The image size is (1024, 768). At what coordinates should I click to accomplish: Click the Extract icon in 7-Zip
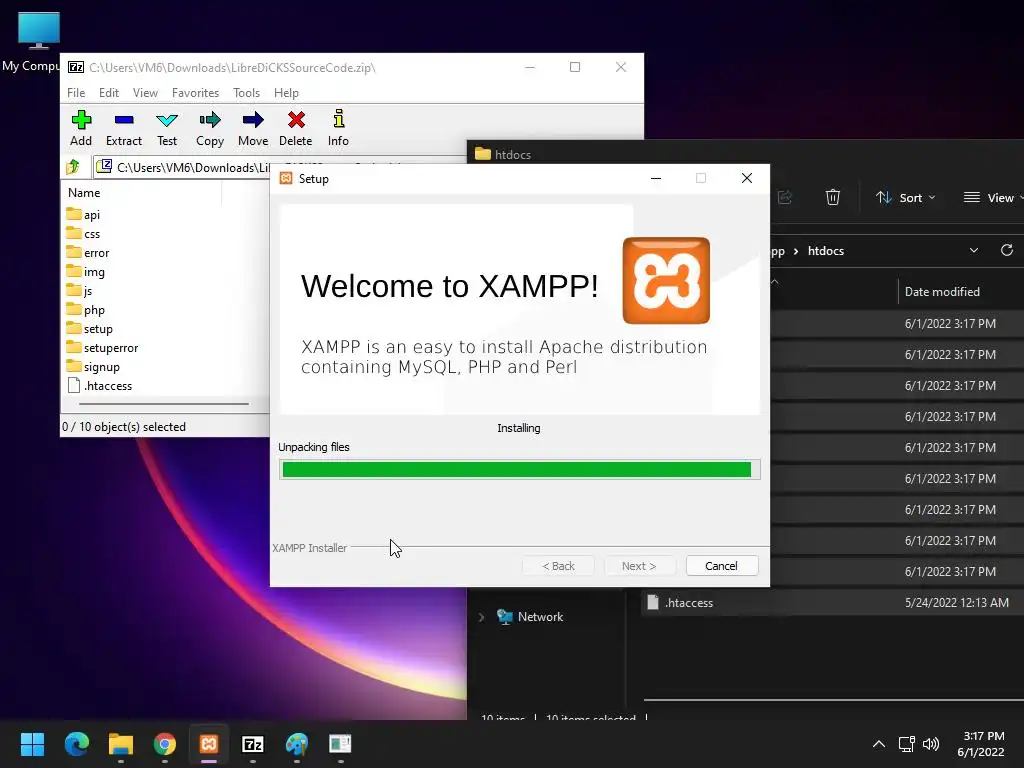(x=123, y=120)
